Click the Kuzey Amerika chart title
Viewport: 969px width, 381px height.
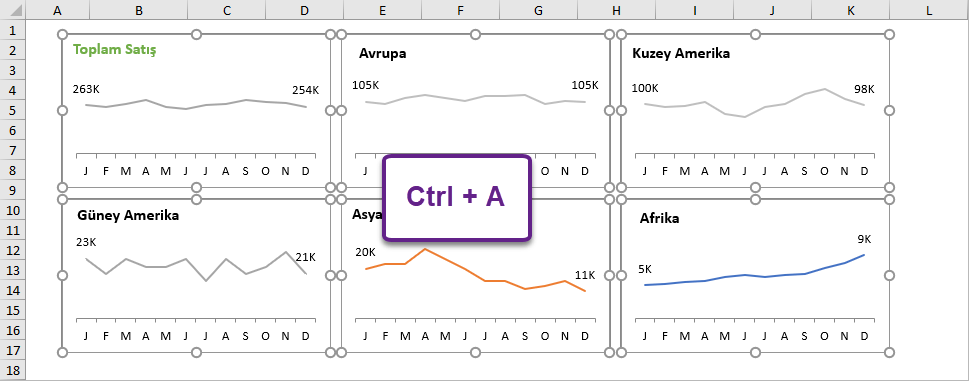pos(681,54)
